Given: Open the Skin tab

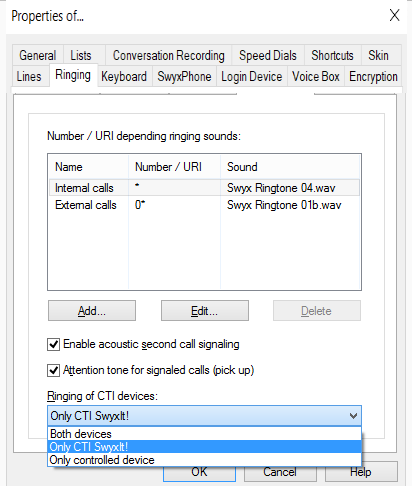Looking at the screenshot, I should coord(378,55).
